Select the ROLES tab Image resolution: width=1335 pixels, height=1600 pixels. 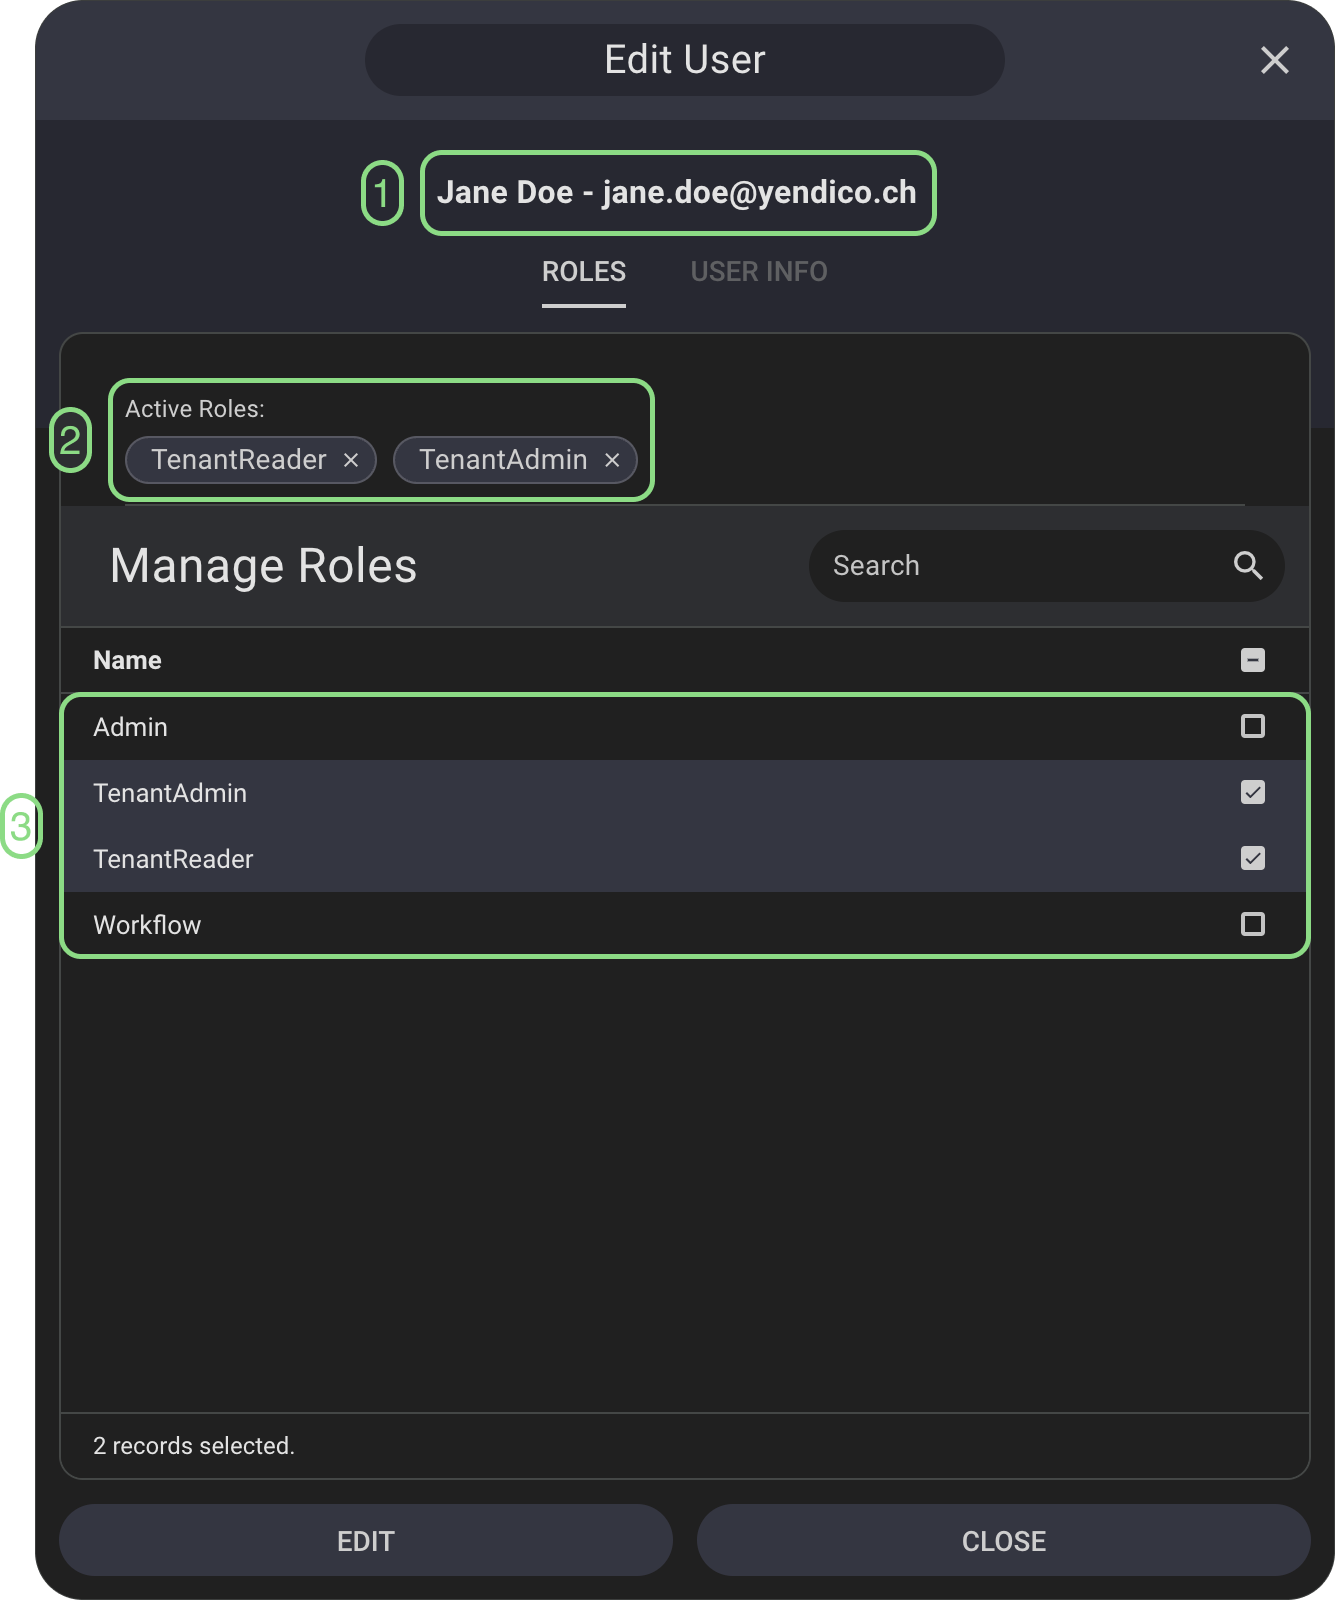click(584, 272)
